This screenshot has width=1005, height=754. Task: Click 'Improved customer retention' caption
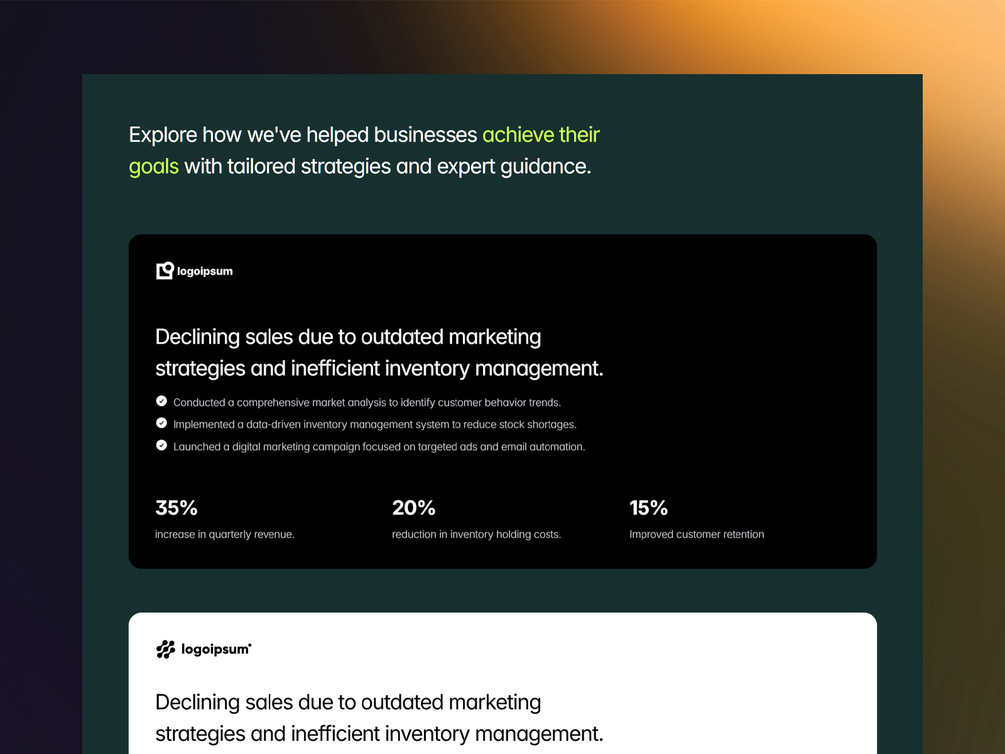(696, 534)
